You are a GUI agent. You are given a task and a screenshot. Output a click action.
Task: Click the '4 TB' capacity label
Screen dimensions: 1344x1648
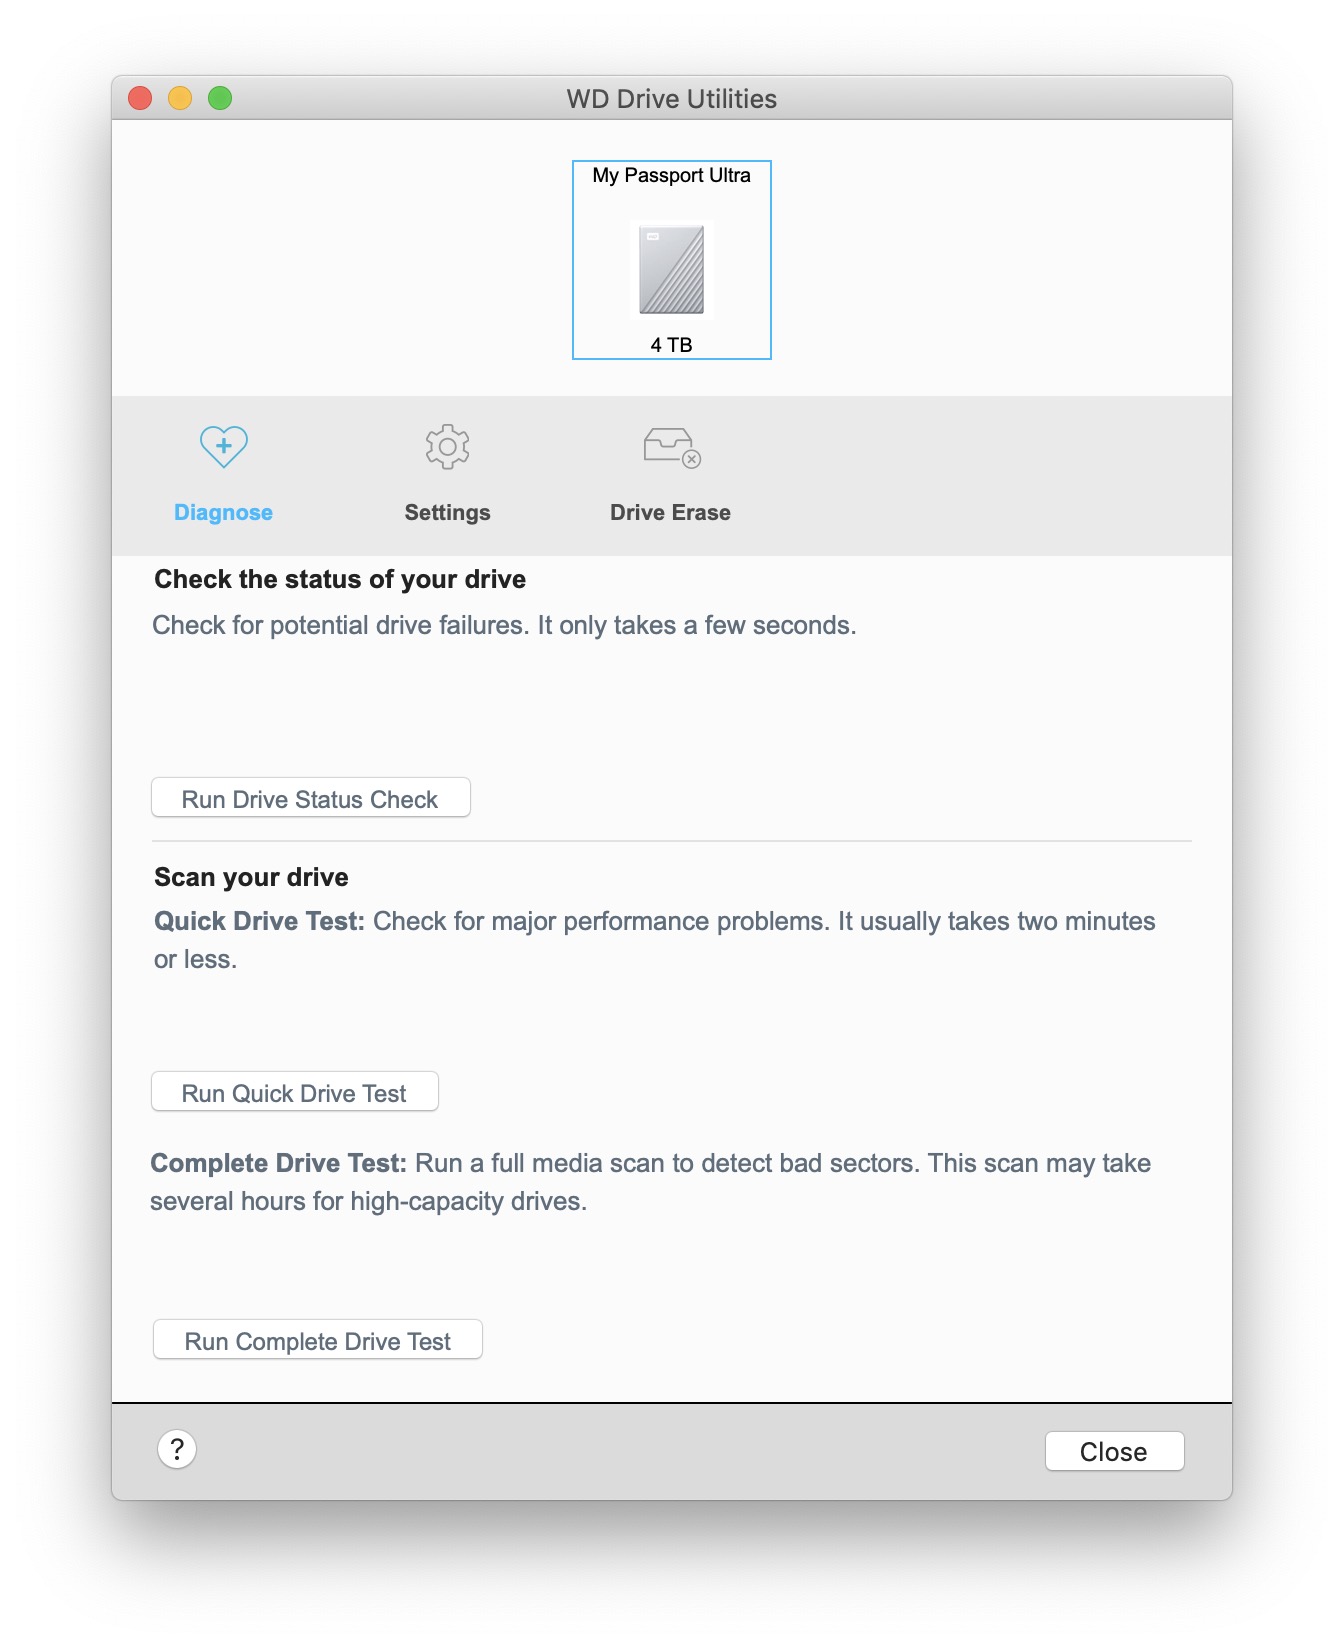tap(672, 345)
